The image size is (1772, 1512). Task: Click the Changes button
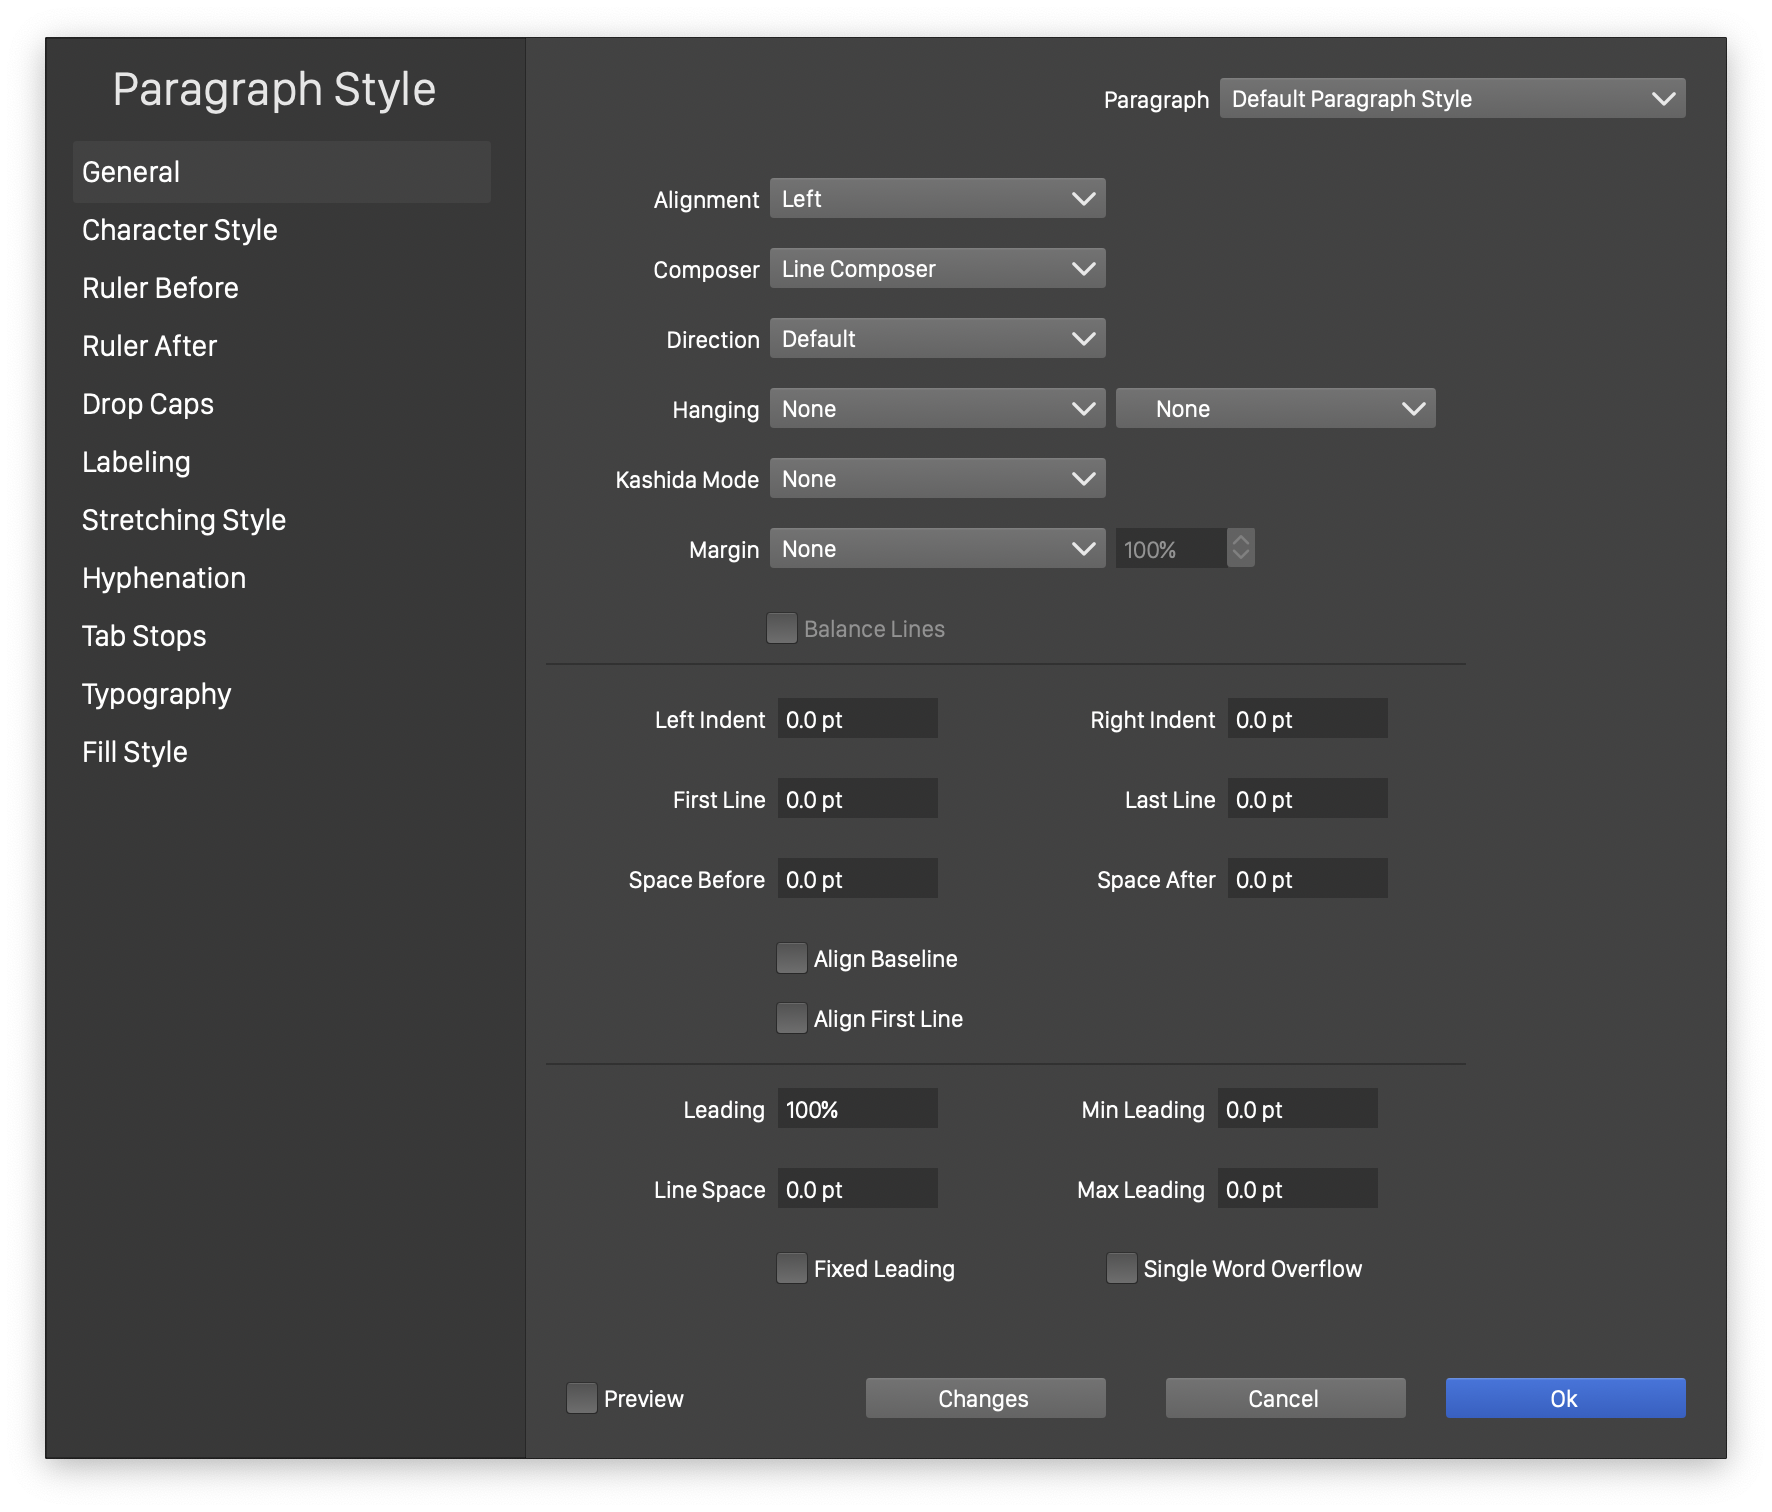(x=985, y=1398)
